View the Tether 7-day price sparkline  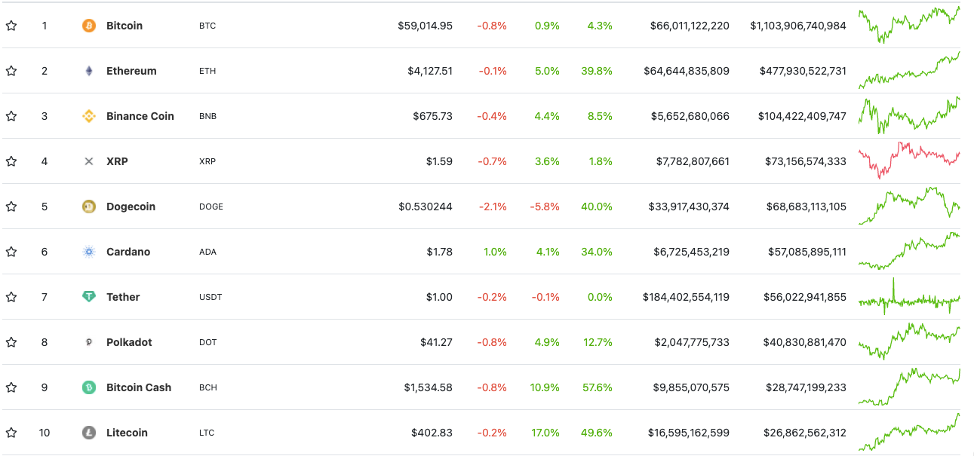click(908, 298)
